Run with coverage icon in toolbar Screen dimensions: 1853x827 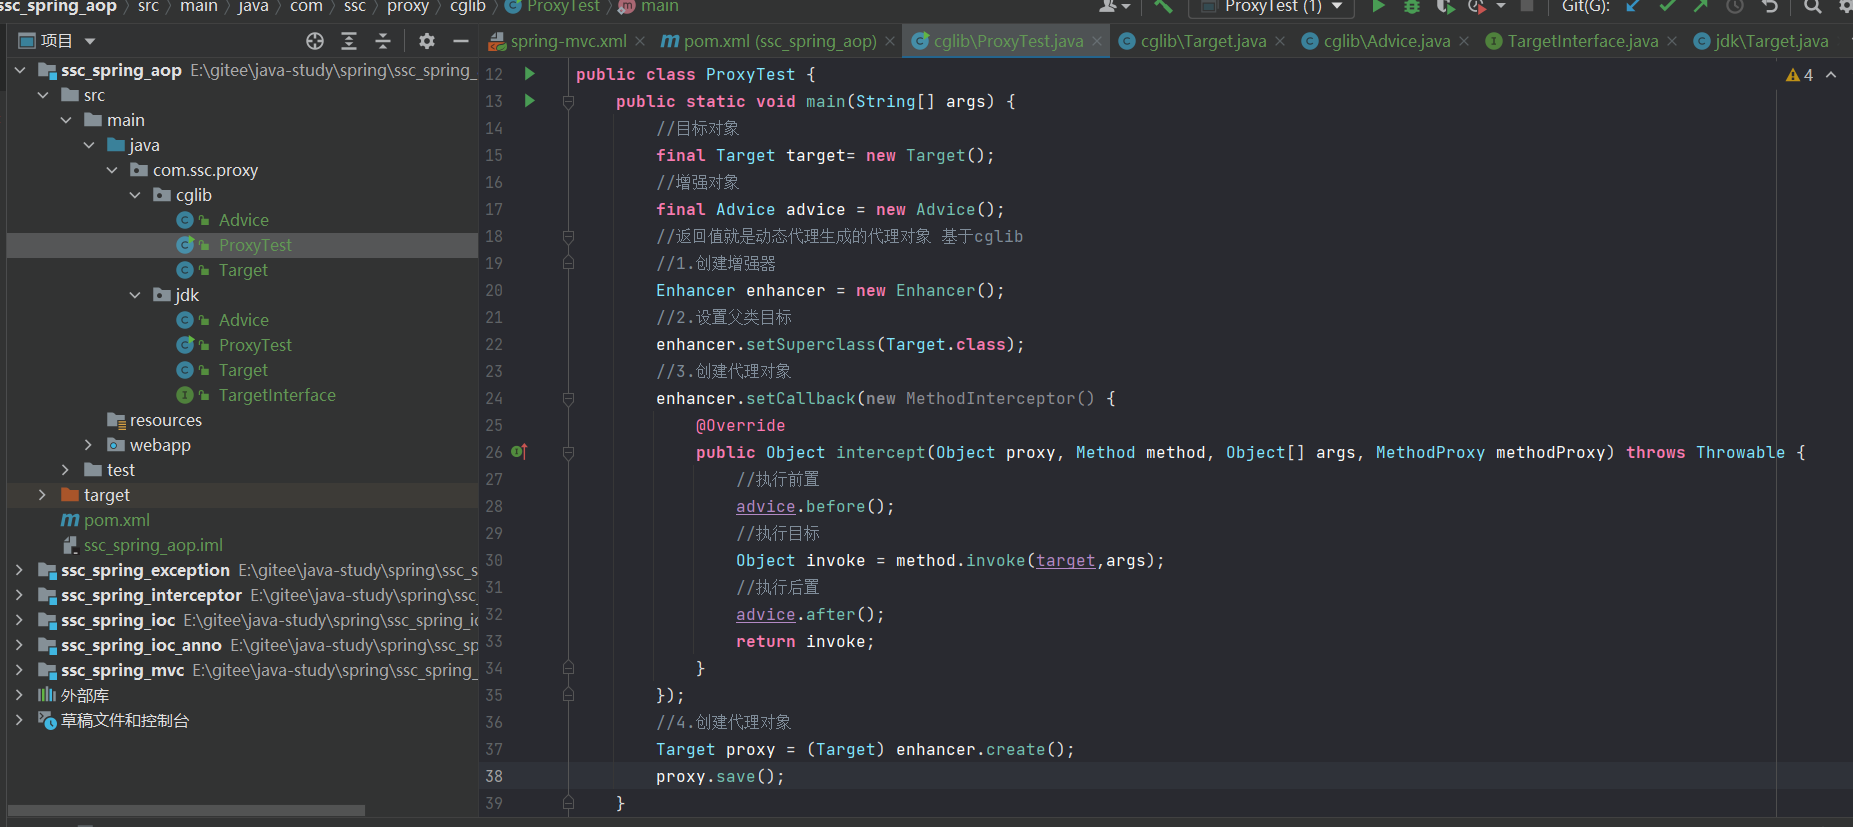pos(1445,6)
